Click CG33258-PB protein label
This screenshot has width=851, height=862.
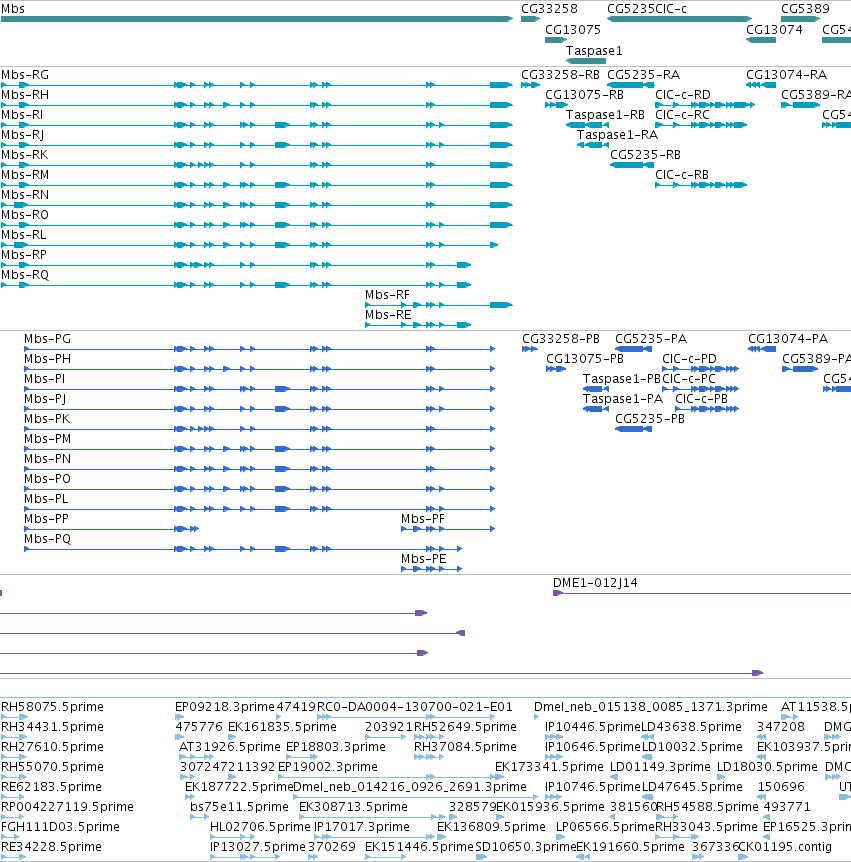[561, 339]
